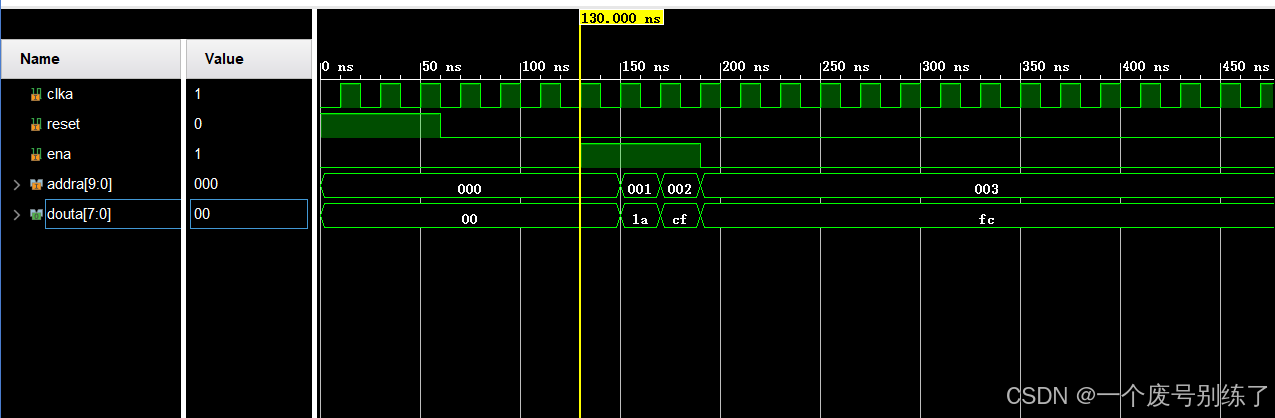Click the 130.000 ns cursor marker

click(621, 18)
